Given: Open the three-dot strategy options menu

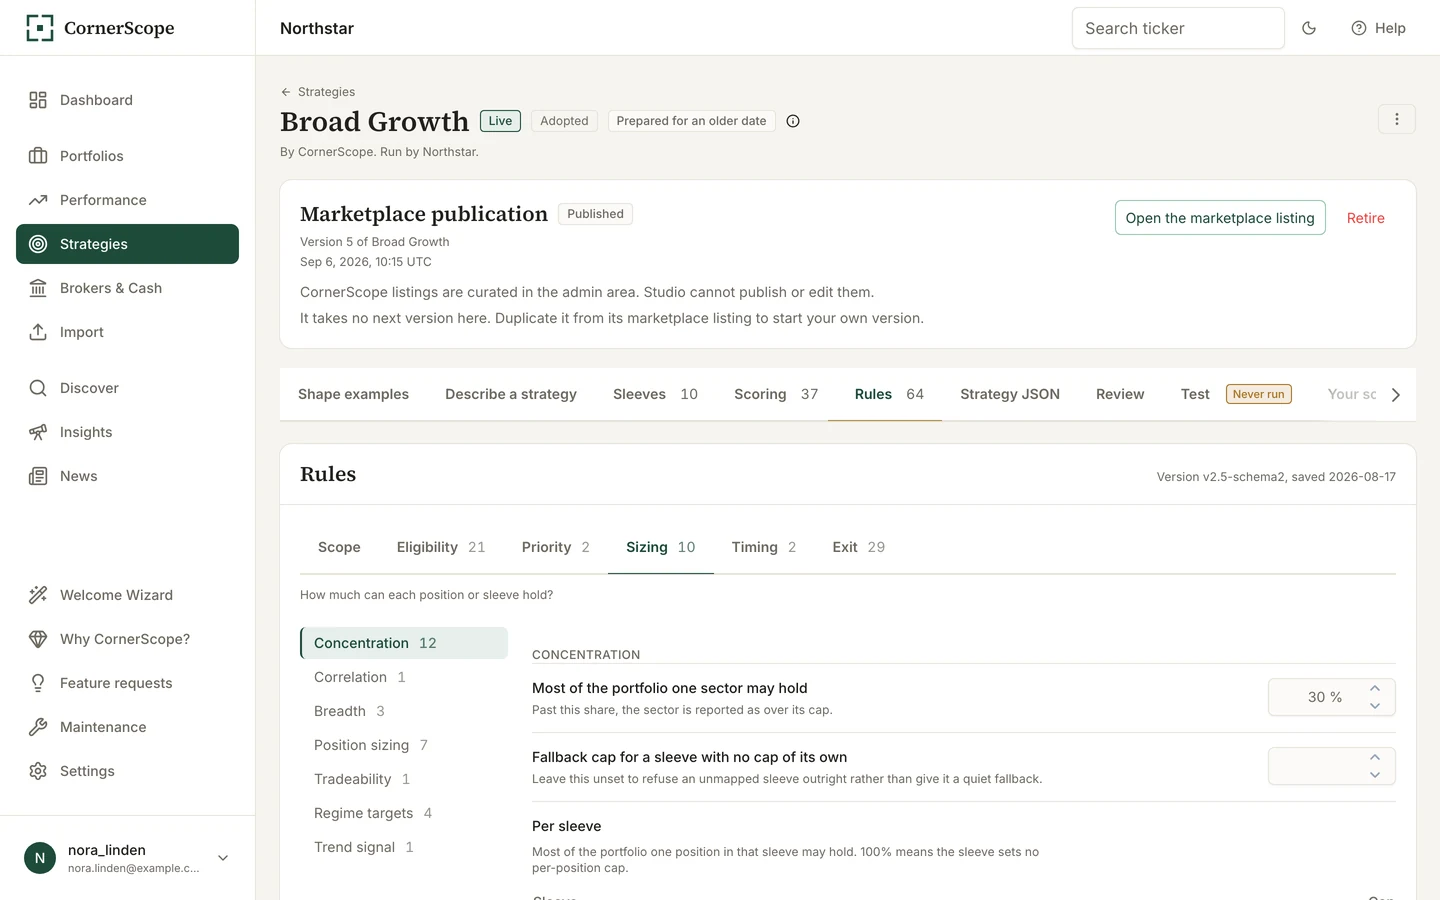Looking at the screenshot, I should [x=1397, y=119].
